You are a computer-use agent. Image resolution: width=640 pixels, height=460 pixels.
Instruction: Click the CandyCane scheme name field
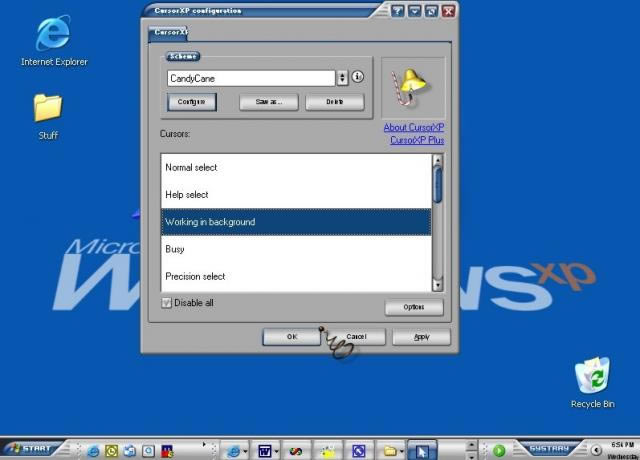(x=251, y=78)
